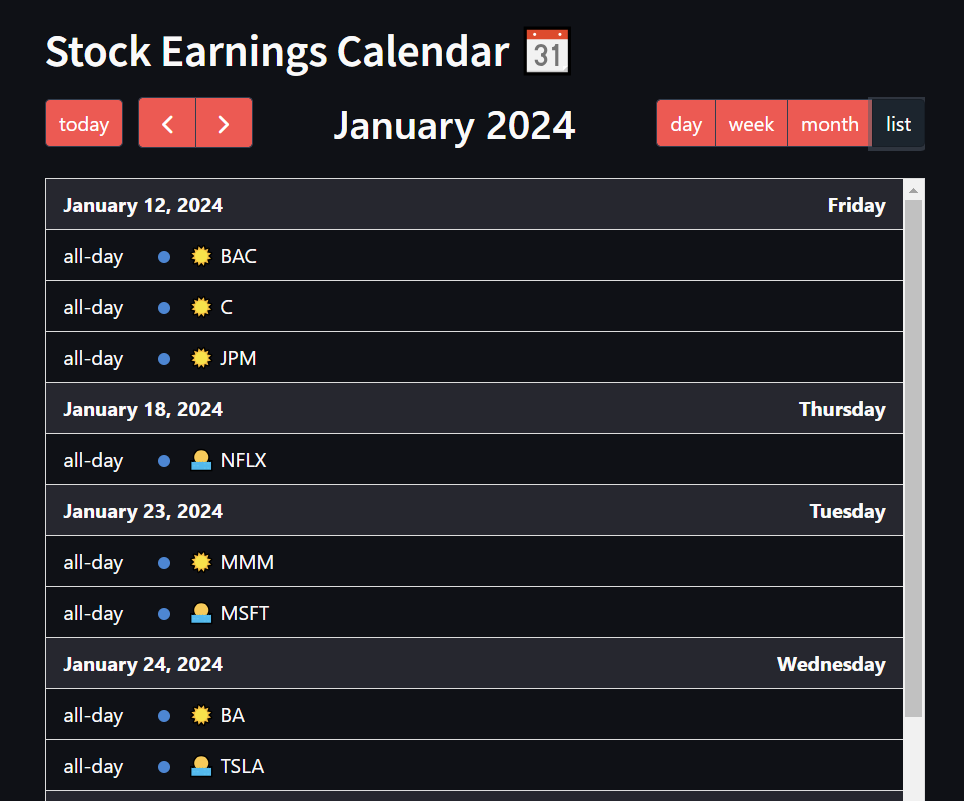This screenshot has width=964, height=801.
Task: Click the blue dot in the TSLA row
Action: pos(164,767)
